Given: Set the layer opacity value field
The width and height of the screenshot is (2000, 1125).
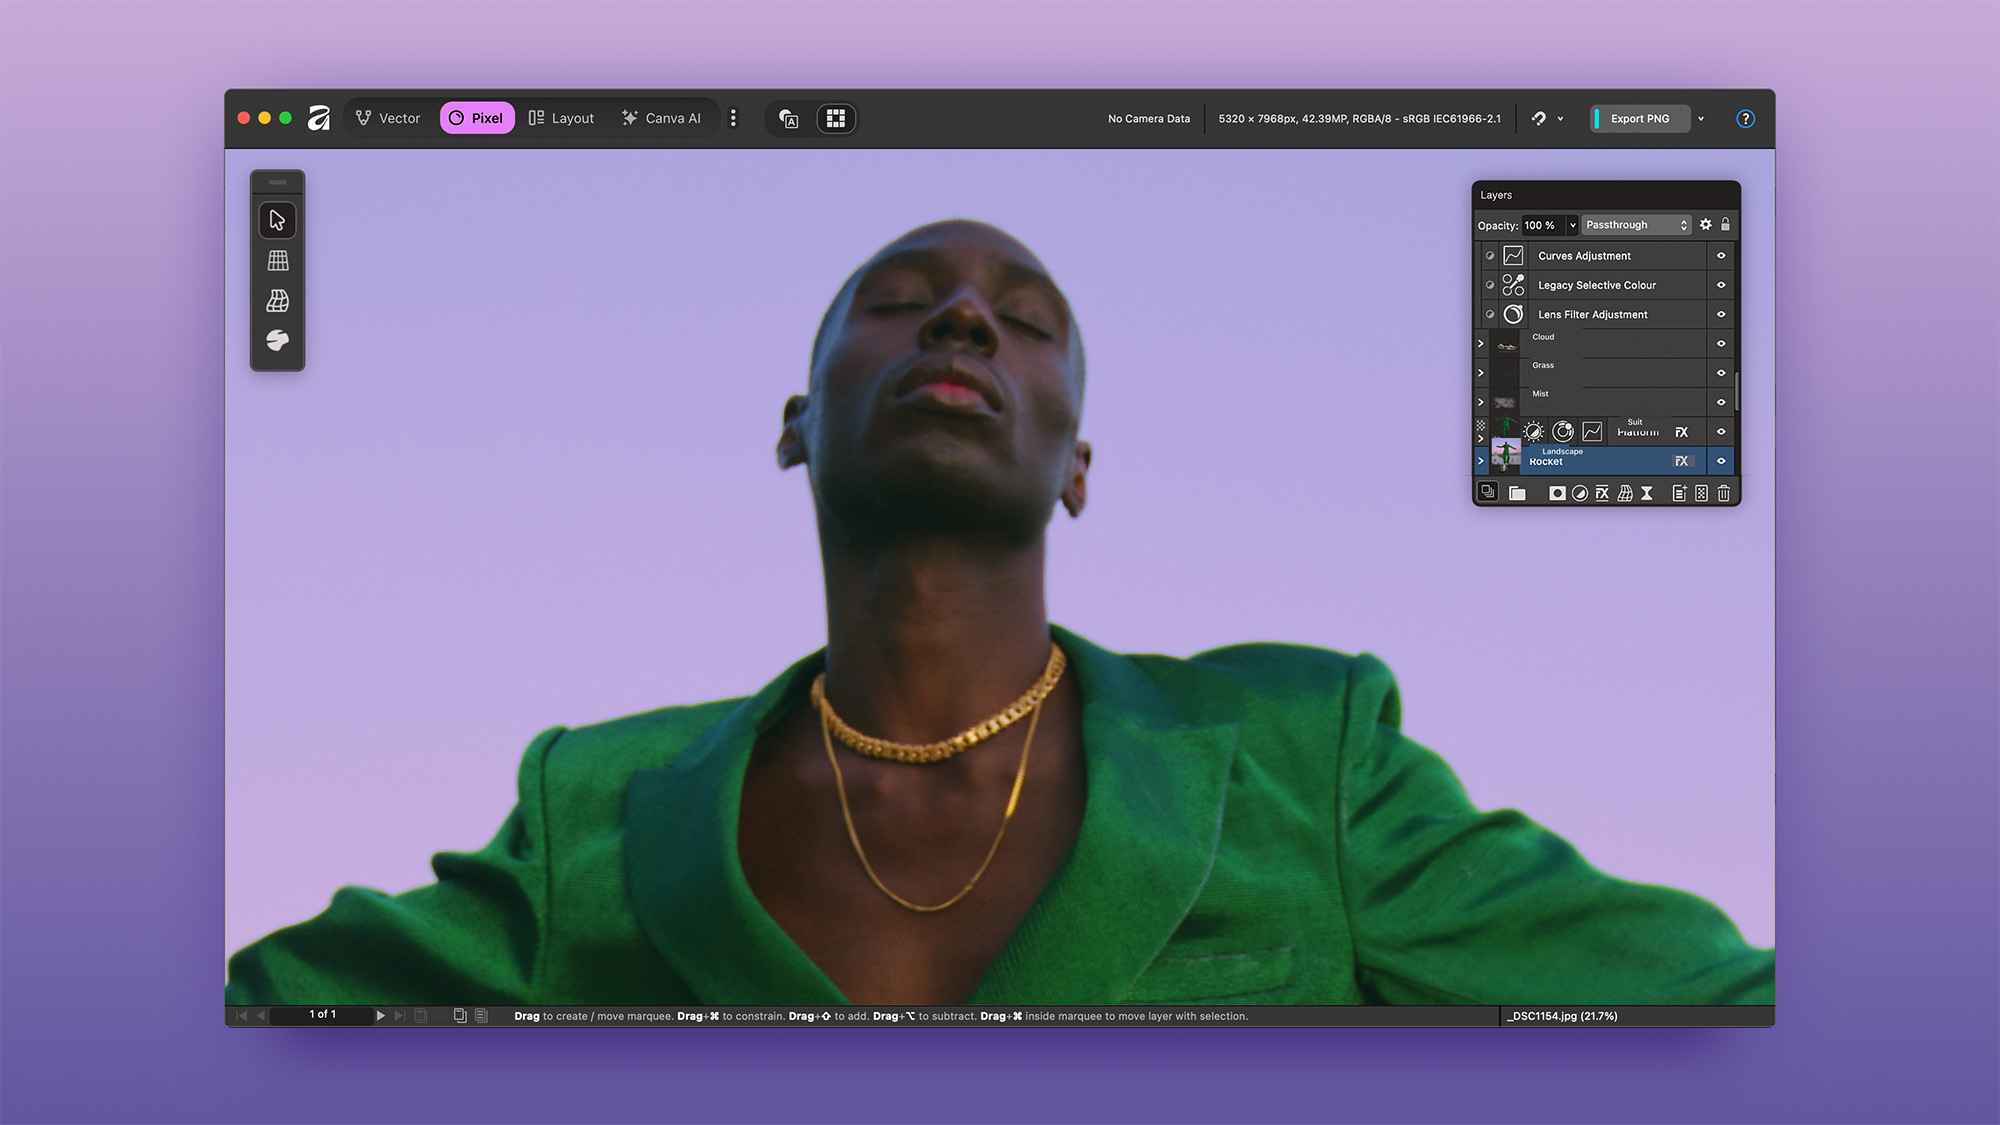Looking at the screenshot, I should 1543,225.
